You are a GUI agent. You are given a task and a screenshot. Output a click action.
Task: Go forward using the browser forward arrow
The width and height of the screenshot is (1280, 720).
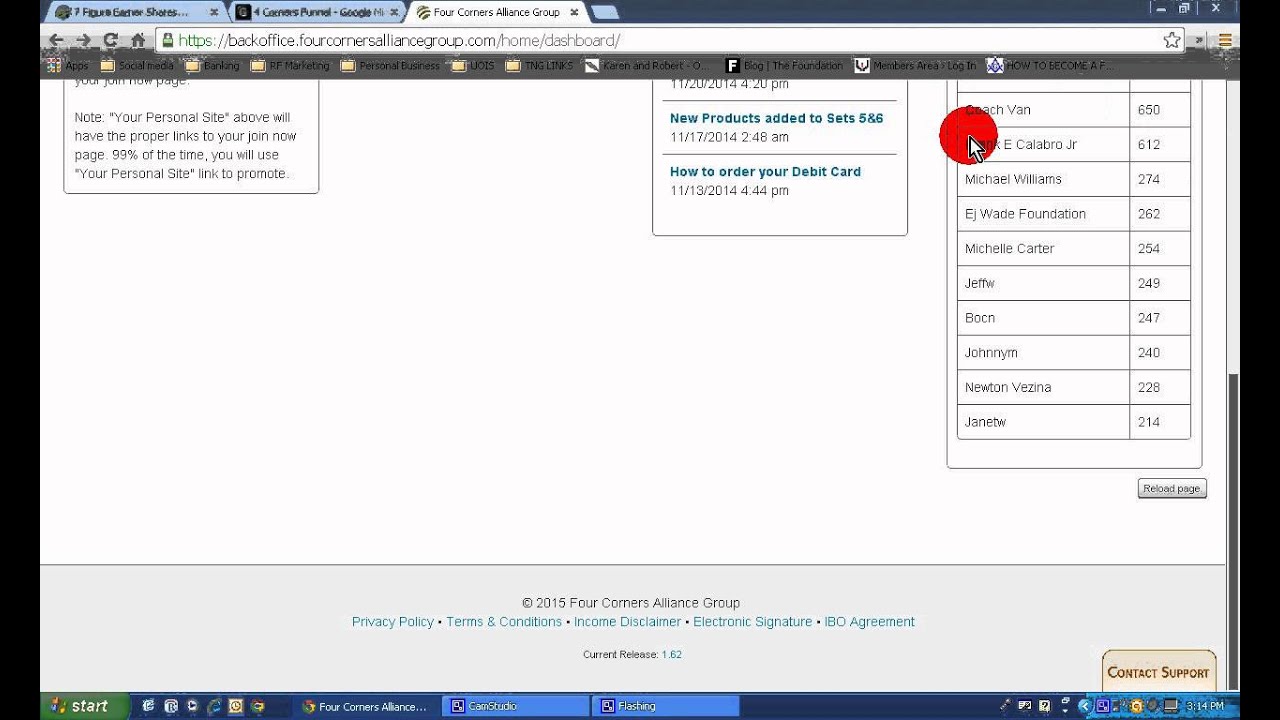(x=83, y=41)
